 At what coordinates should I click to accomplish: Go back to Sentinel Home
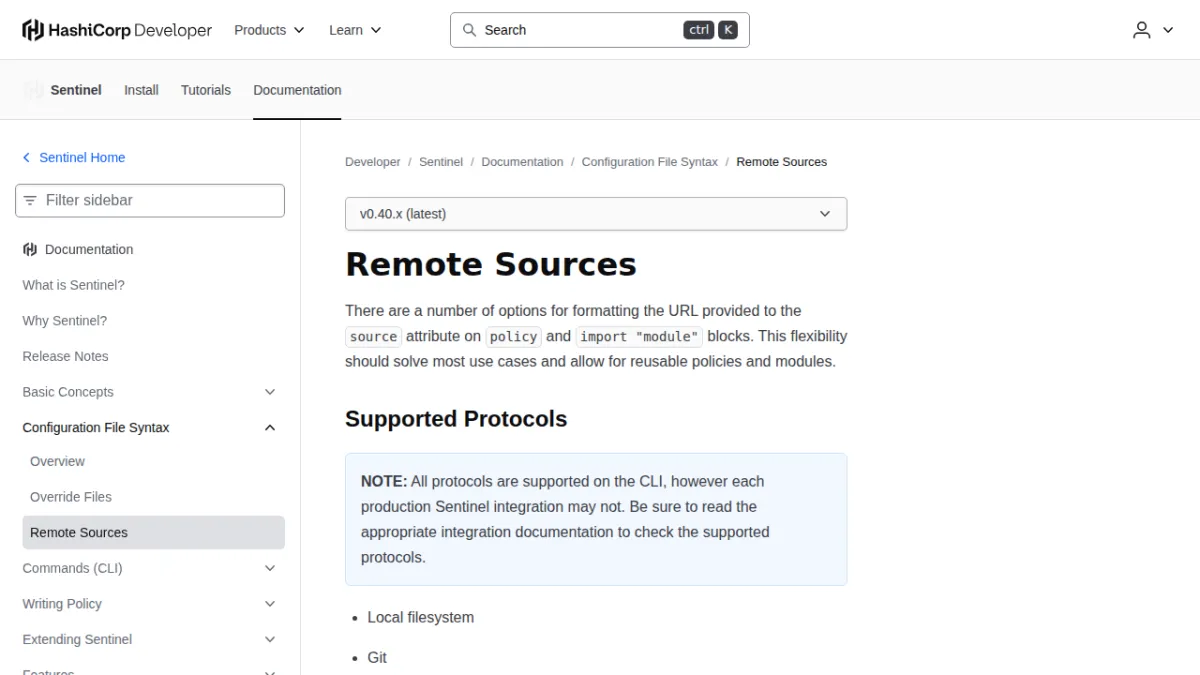point(82,158)
